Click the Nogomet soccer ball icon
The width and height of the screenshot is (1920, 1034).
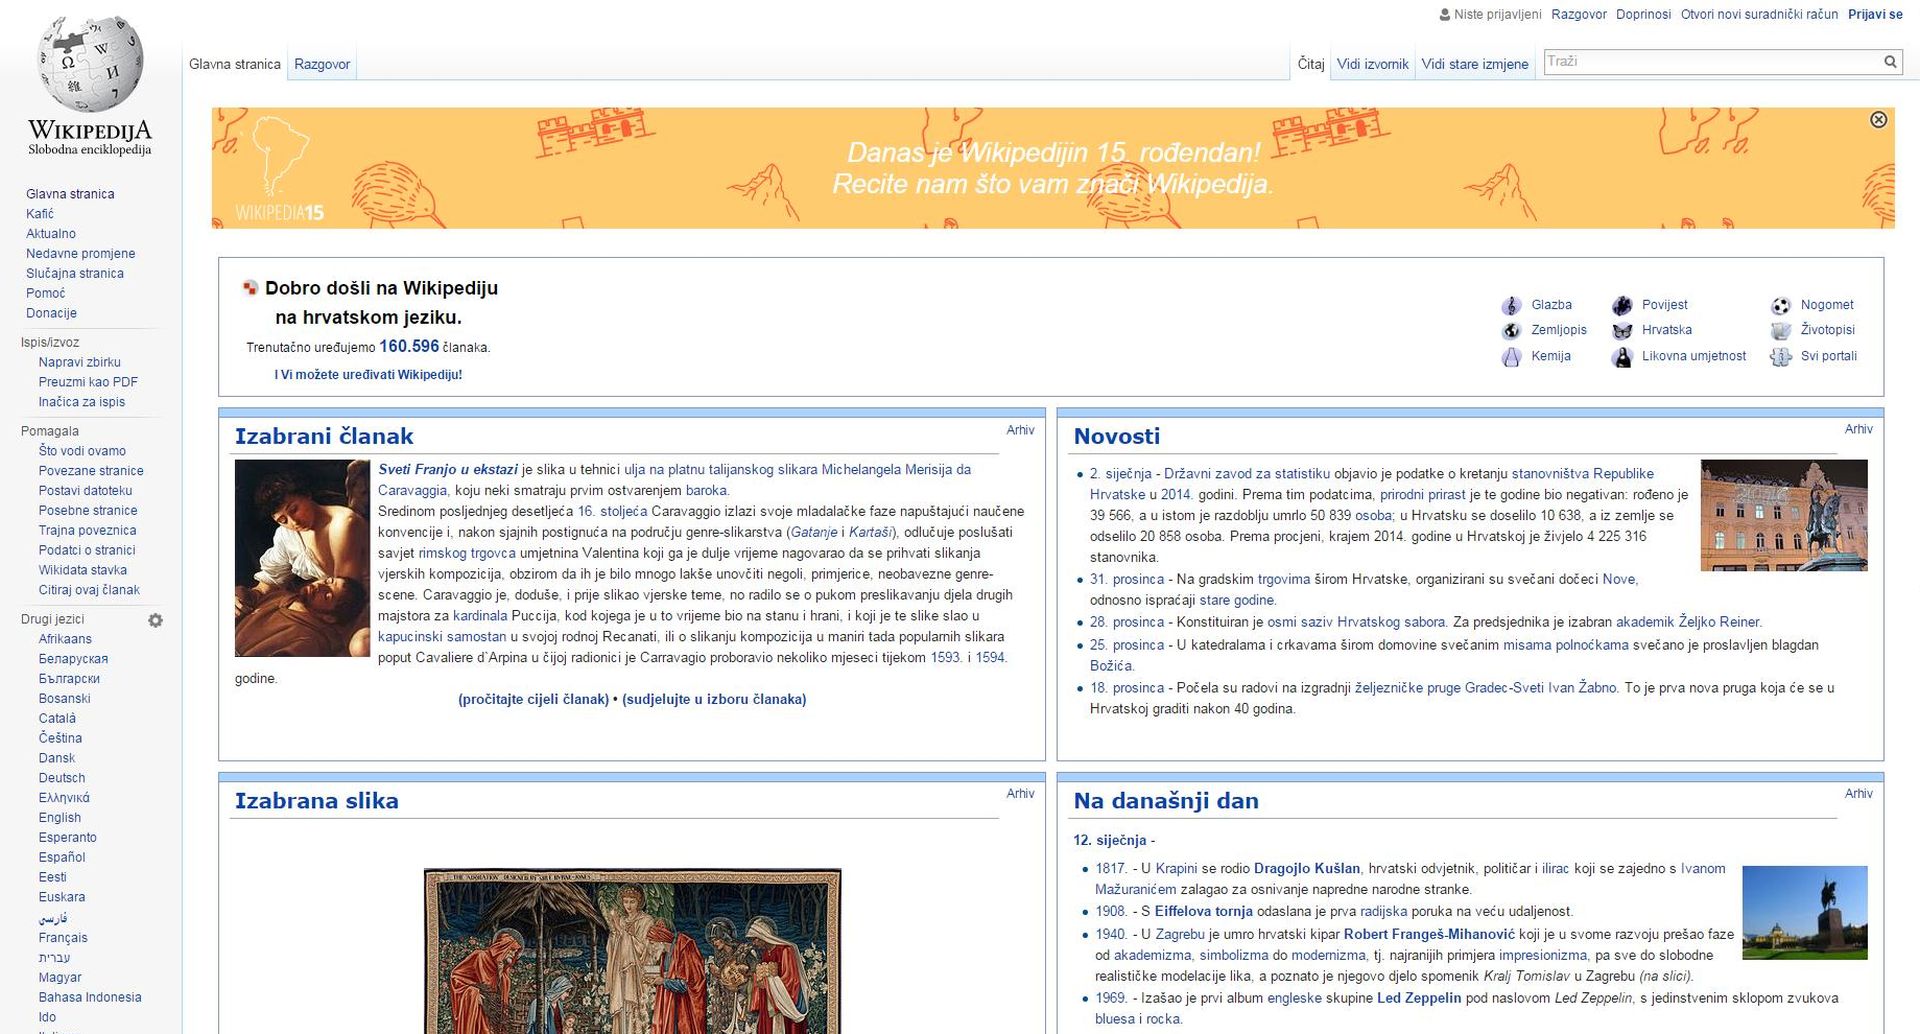point(1780,306)
